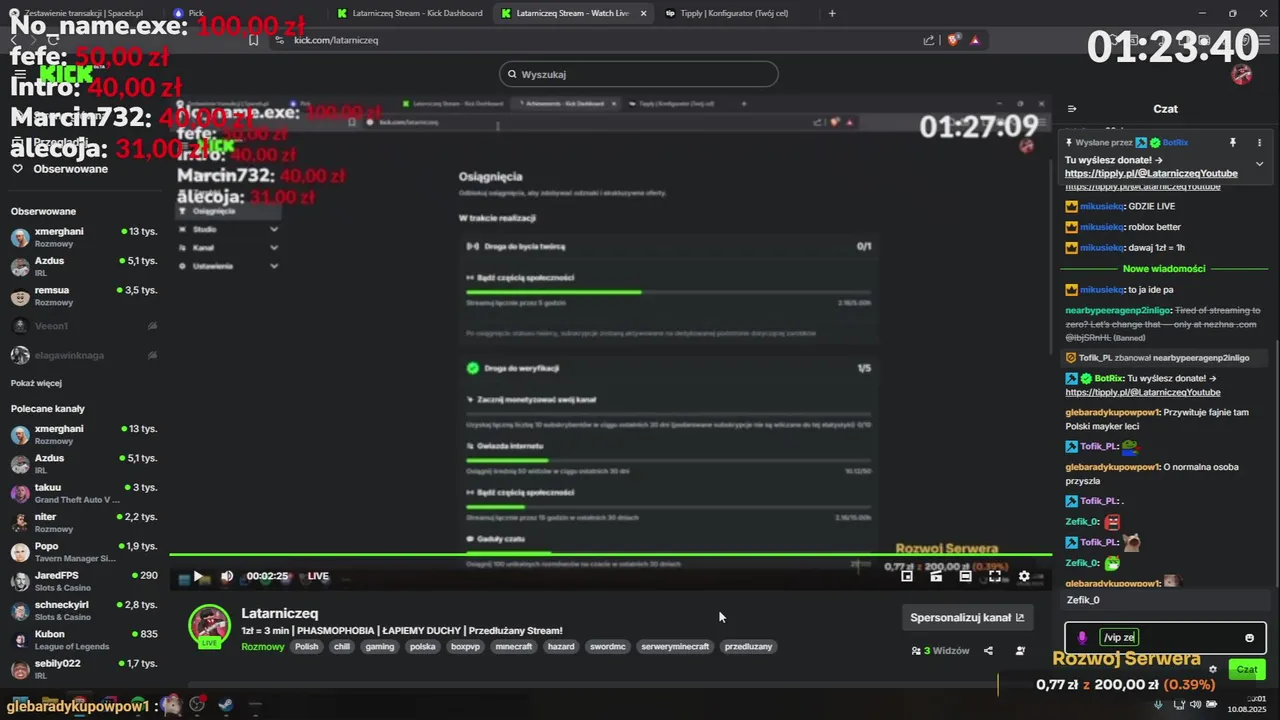This screenshot has width=1280, height=720.
Task: Open emoji picker in chat input
Action: (x=1249, y=638)
